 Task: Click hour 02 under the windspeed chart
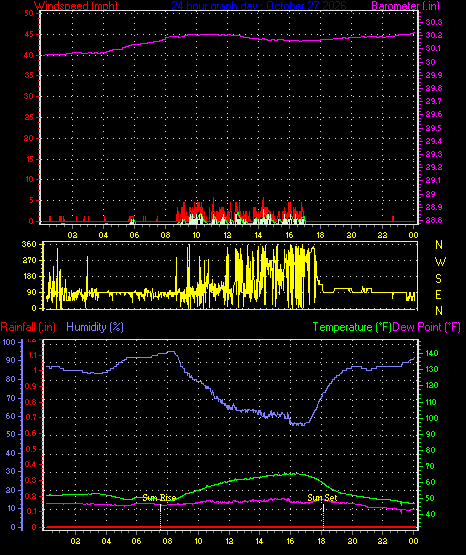point(73,235)
